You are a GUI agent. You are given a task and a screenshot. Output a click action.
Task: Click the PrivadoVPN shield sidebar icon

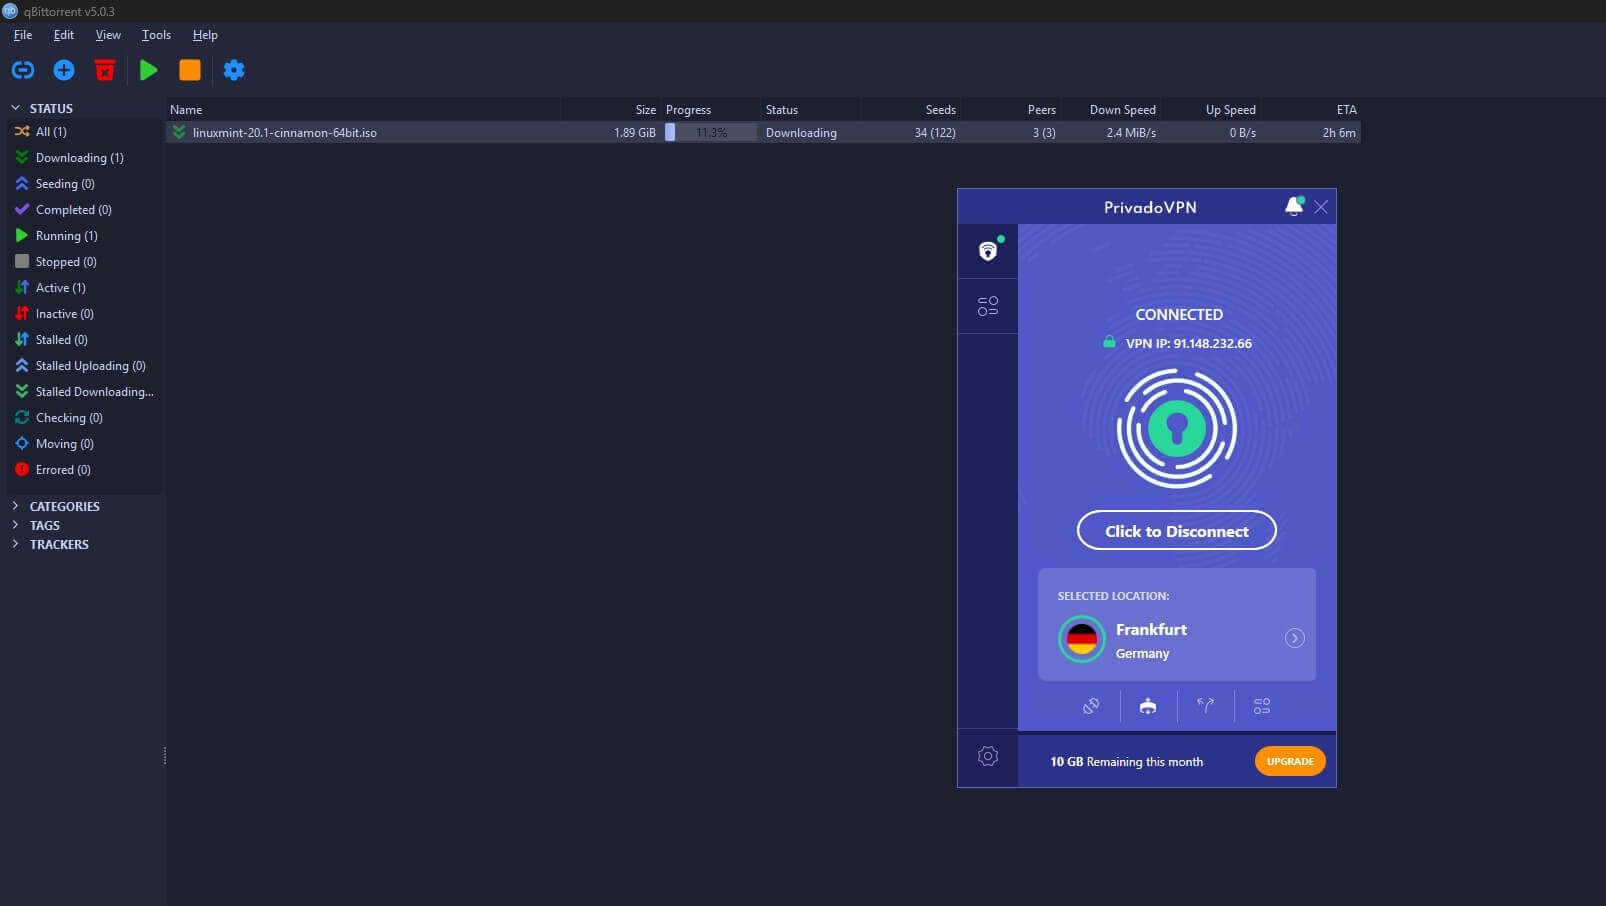pos(988,251)
